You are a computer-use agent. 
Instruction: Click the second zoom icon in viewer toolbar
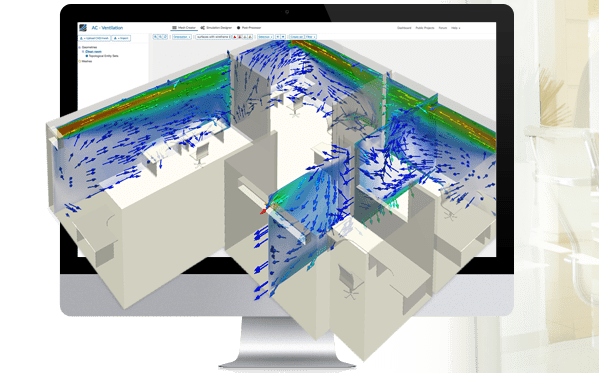click(x=160, y=37)
